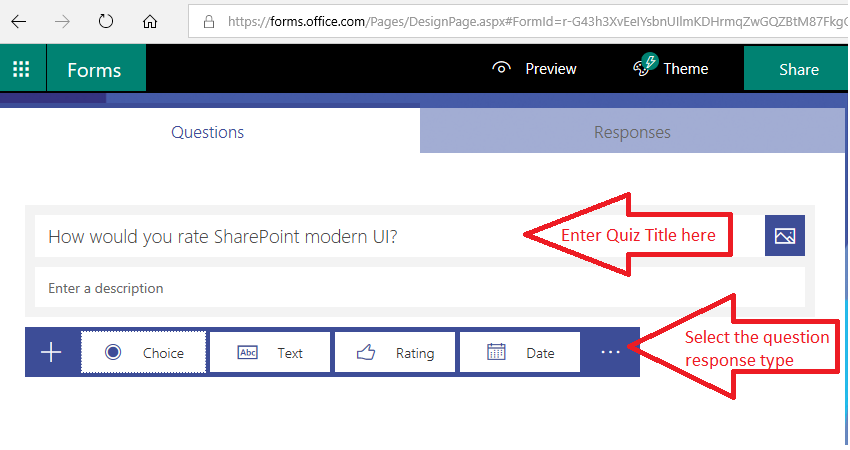This screenshot has height=450, width=850.
Task: Reload the page with the refresh icon
Action: point(106,21)
